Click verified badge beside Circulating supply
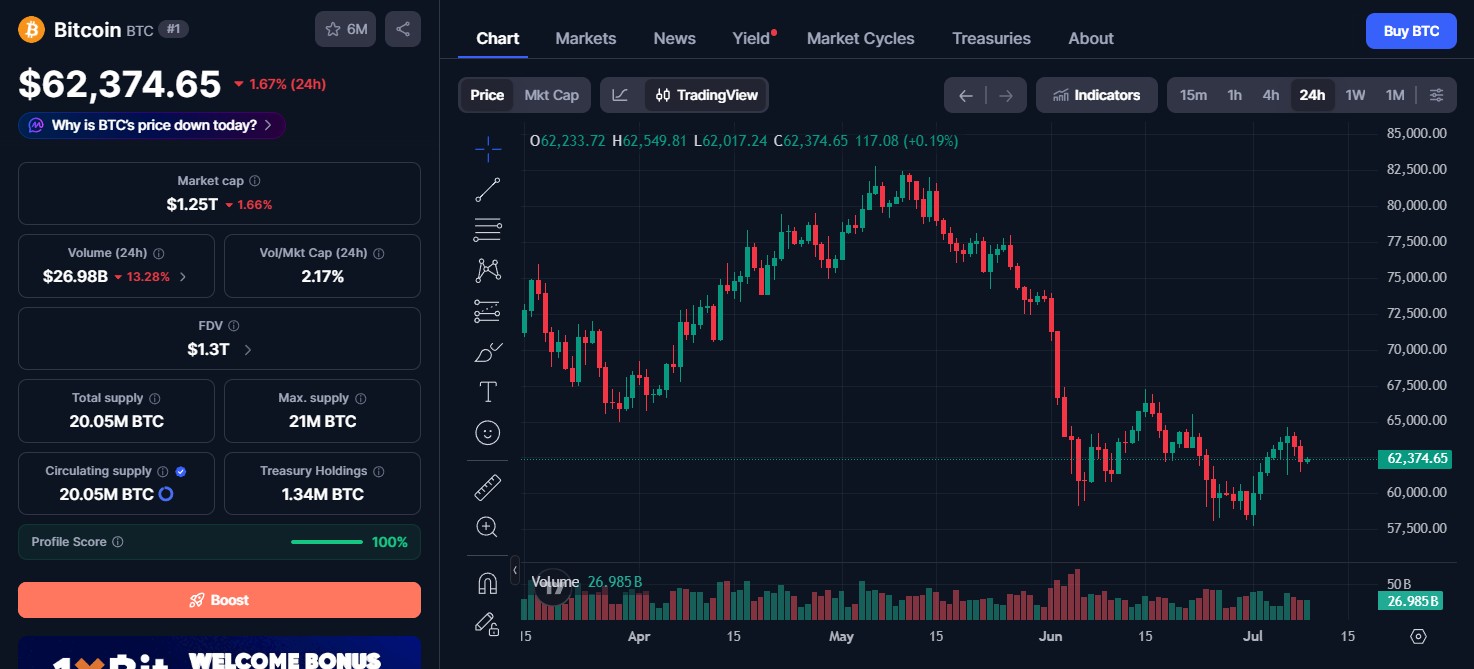The height and width of the screenshot is (669, 1474). [181, 471]
